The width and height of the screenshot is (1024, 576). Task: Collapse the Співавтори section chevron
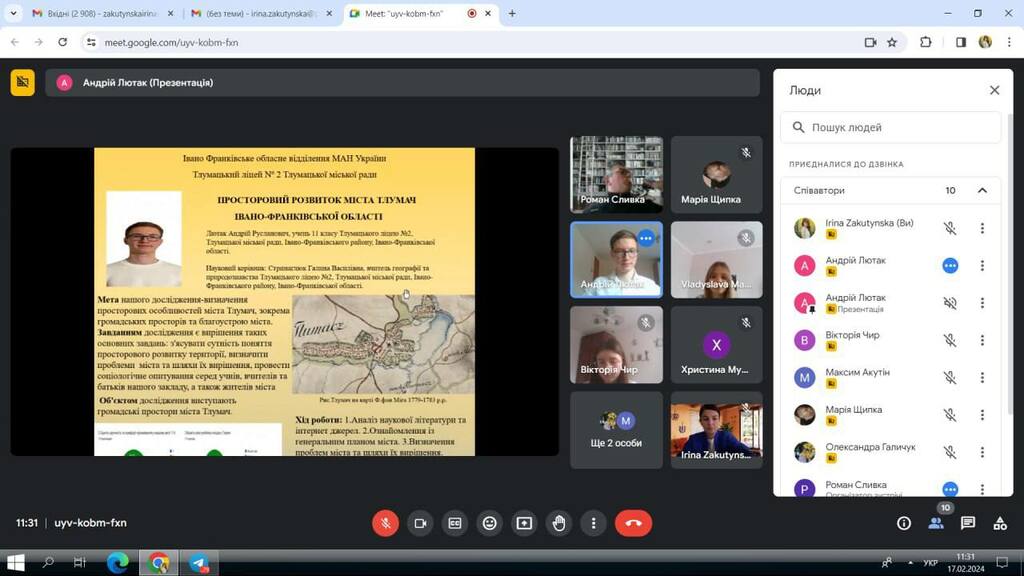click(982, 191)
